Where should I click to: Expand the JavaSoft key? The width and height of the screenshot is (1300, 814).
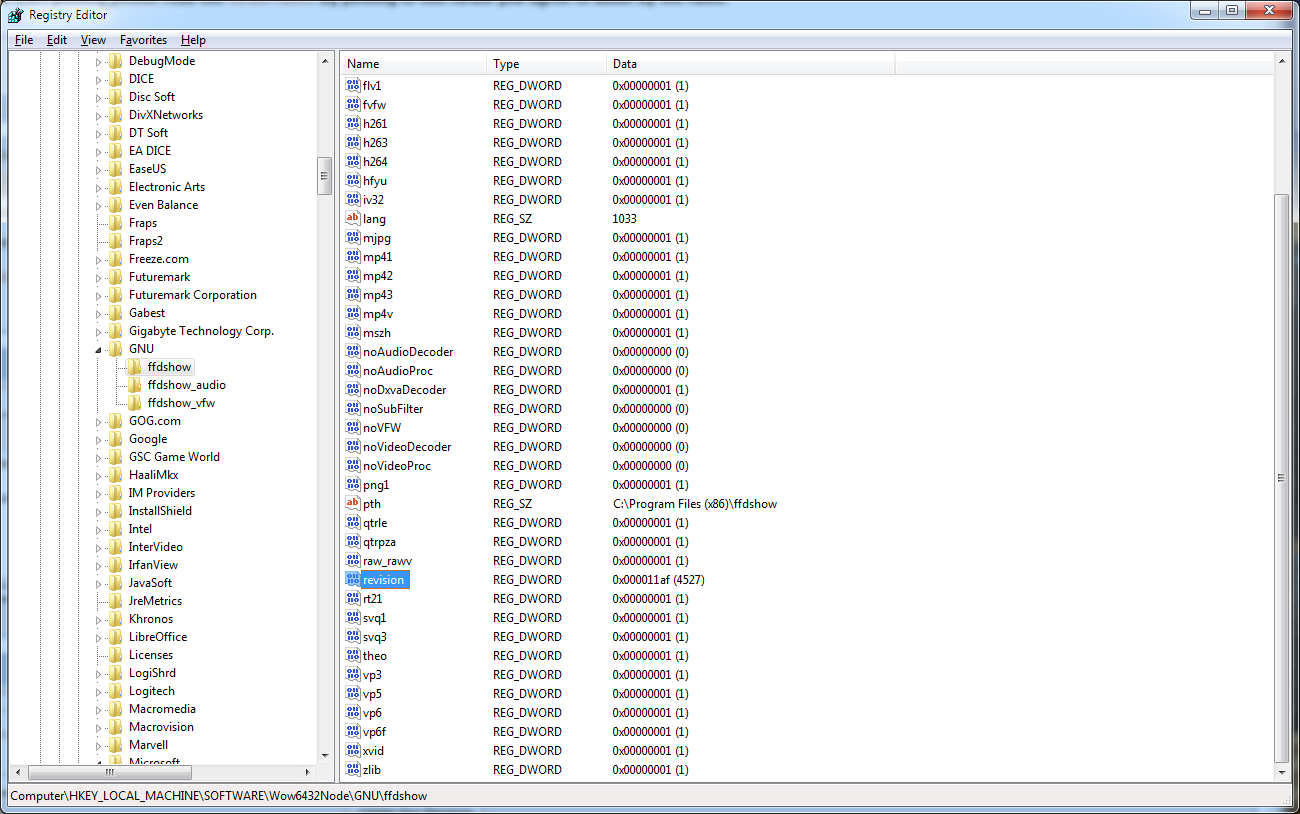tap(99, 583)
